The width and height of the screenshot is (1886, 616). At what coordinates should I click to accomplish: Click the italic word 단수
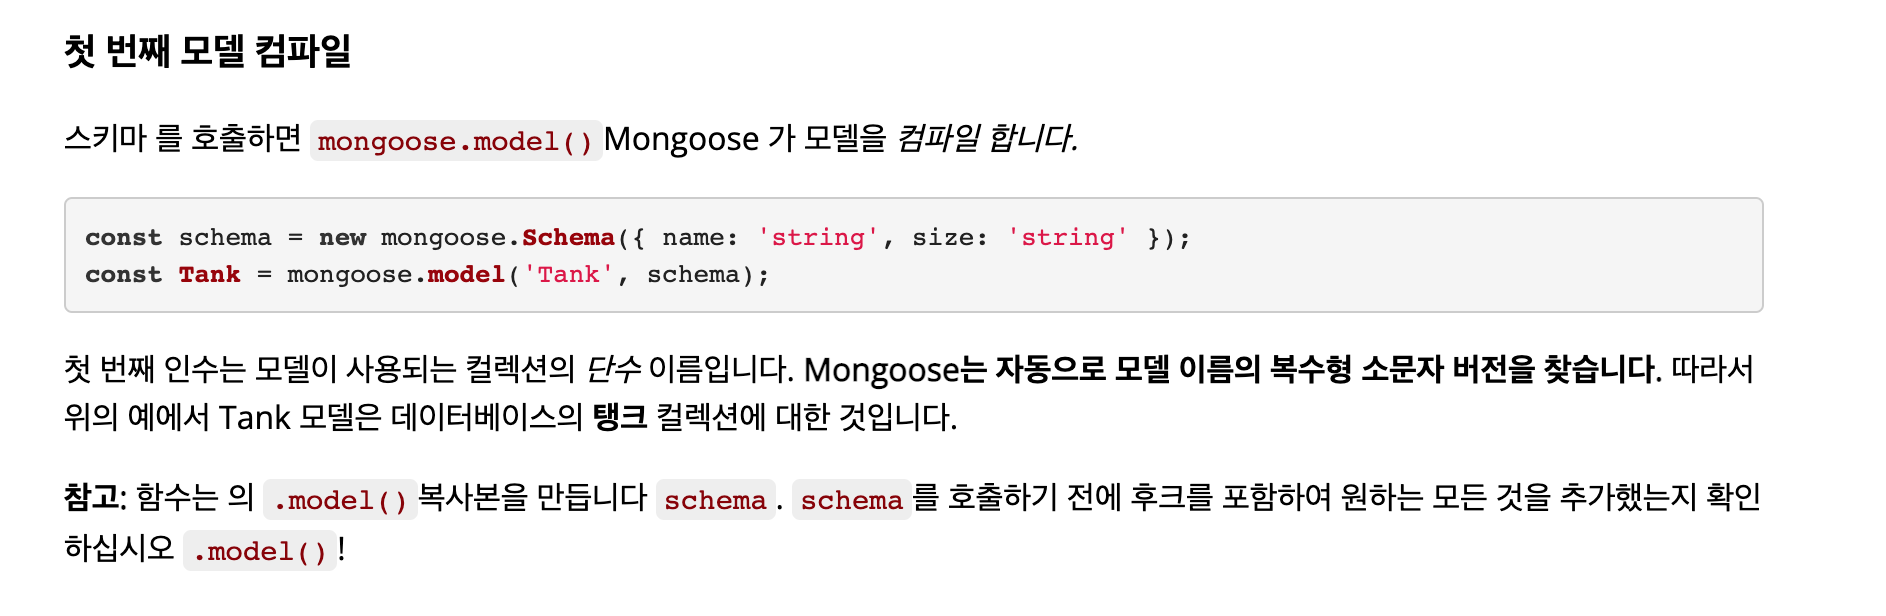click(x=612, y=369)
